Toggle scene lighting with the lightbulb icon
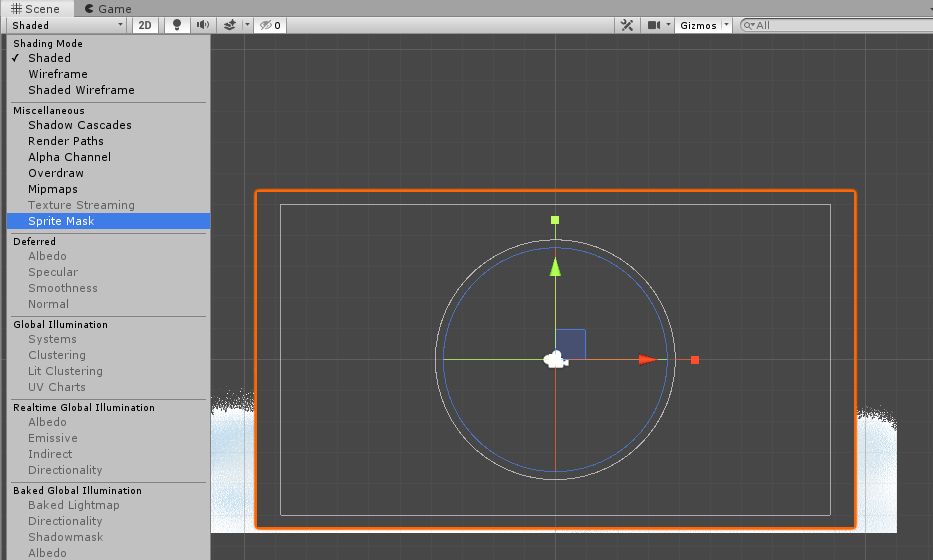Screen dimensions: 933x560 pyautogui.click(x=177, y=25)
